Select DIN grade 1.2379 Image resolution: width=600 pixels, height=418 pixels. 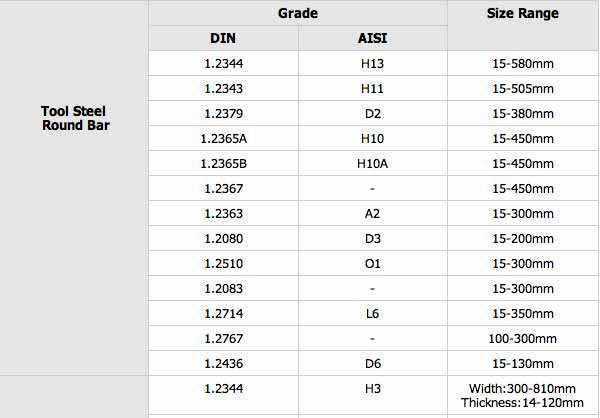[x=223, y=114]
